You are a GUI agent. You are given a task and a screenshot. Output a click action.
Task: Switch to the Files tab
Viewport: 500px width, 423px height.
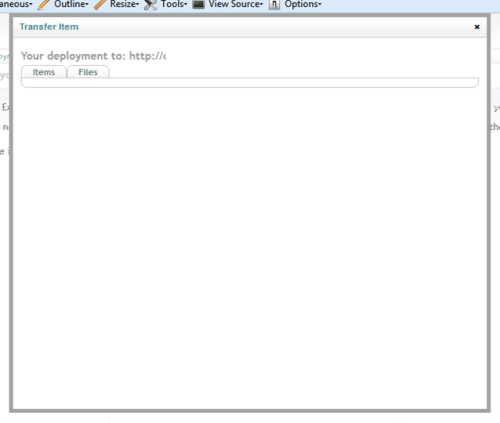(x=88, y=72)
